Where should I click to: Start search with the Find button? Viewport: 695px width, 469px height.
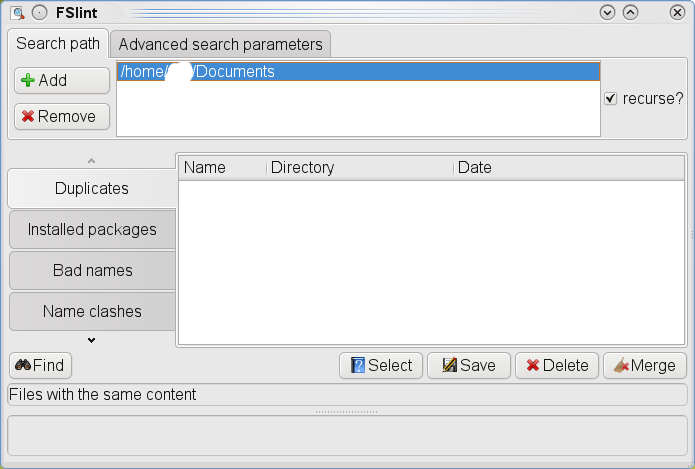click(x=40, y=365)
